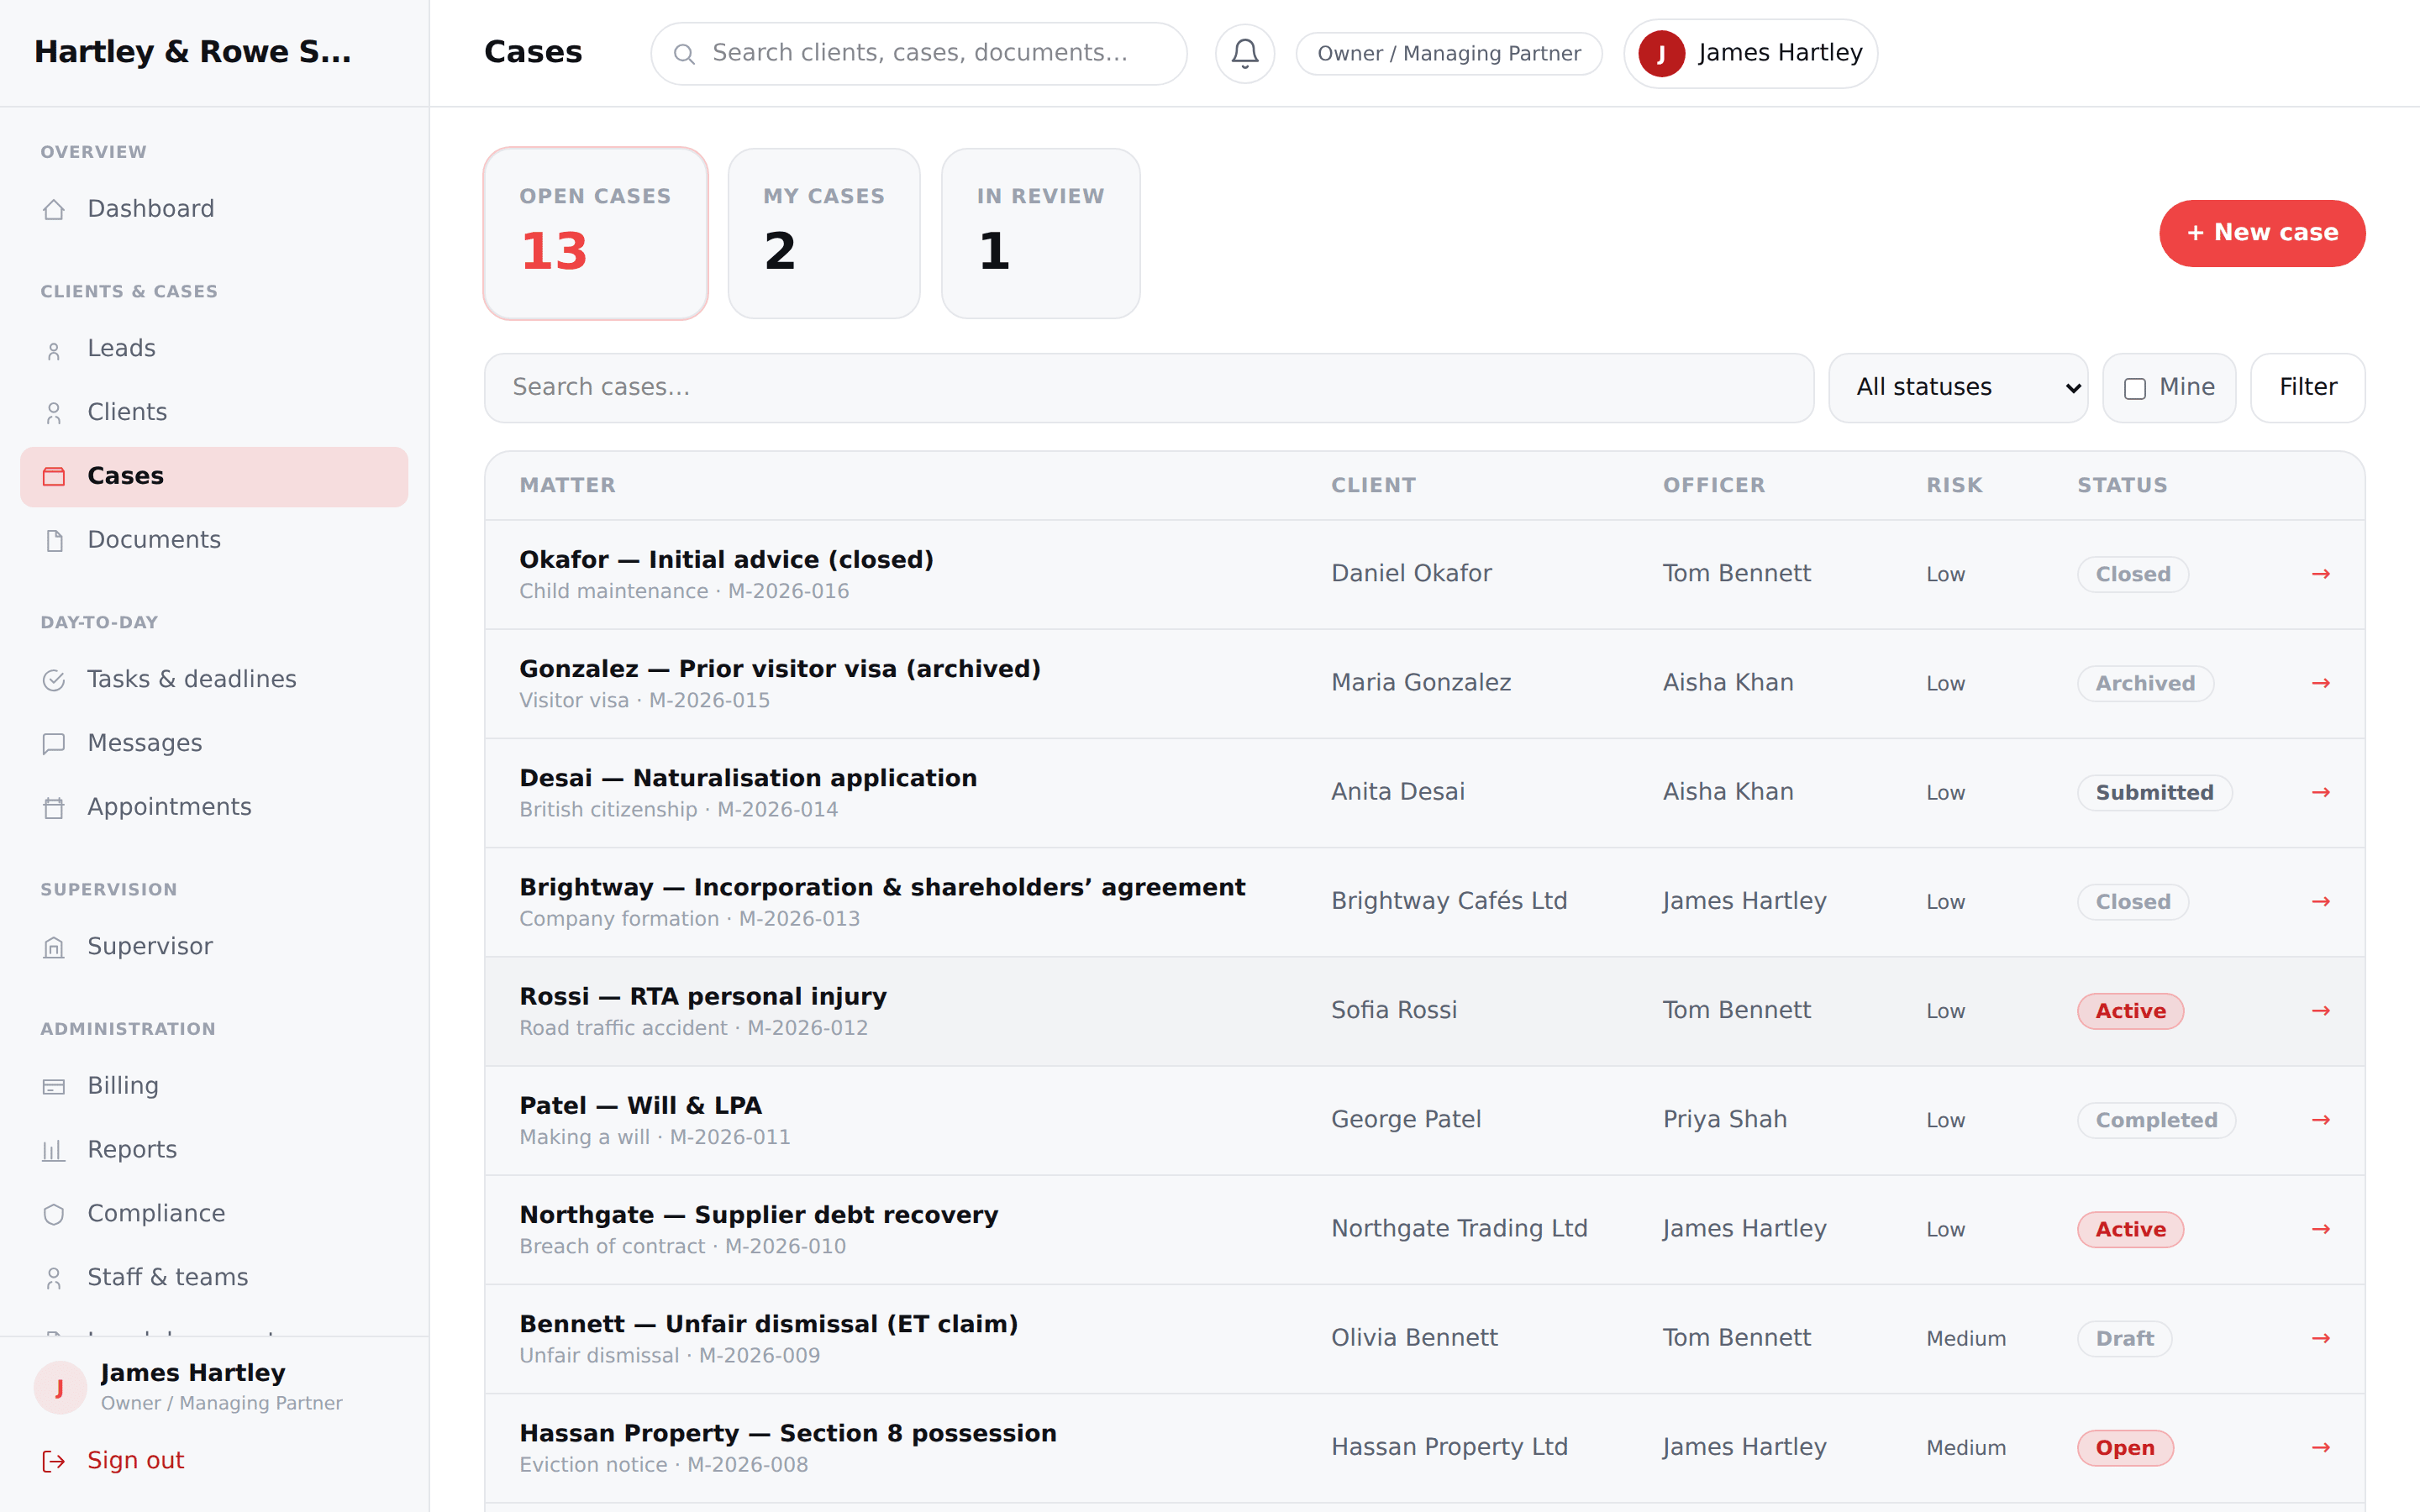This screenshot has height=1512, width=2420.
Task: Click the James Hartley avatar in header
Action: coord(1661,53)
